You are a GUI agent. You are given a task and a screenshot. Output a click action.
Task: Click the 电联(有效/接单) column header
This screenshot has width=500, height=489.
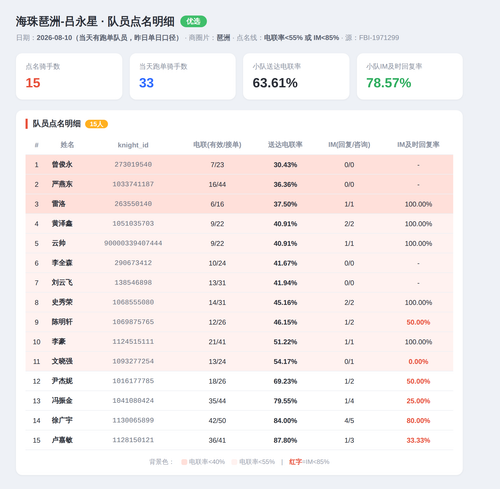(x=217, y=145)
